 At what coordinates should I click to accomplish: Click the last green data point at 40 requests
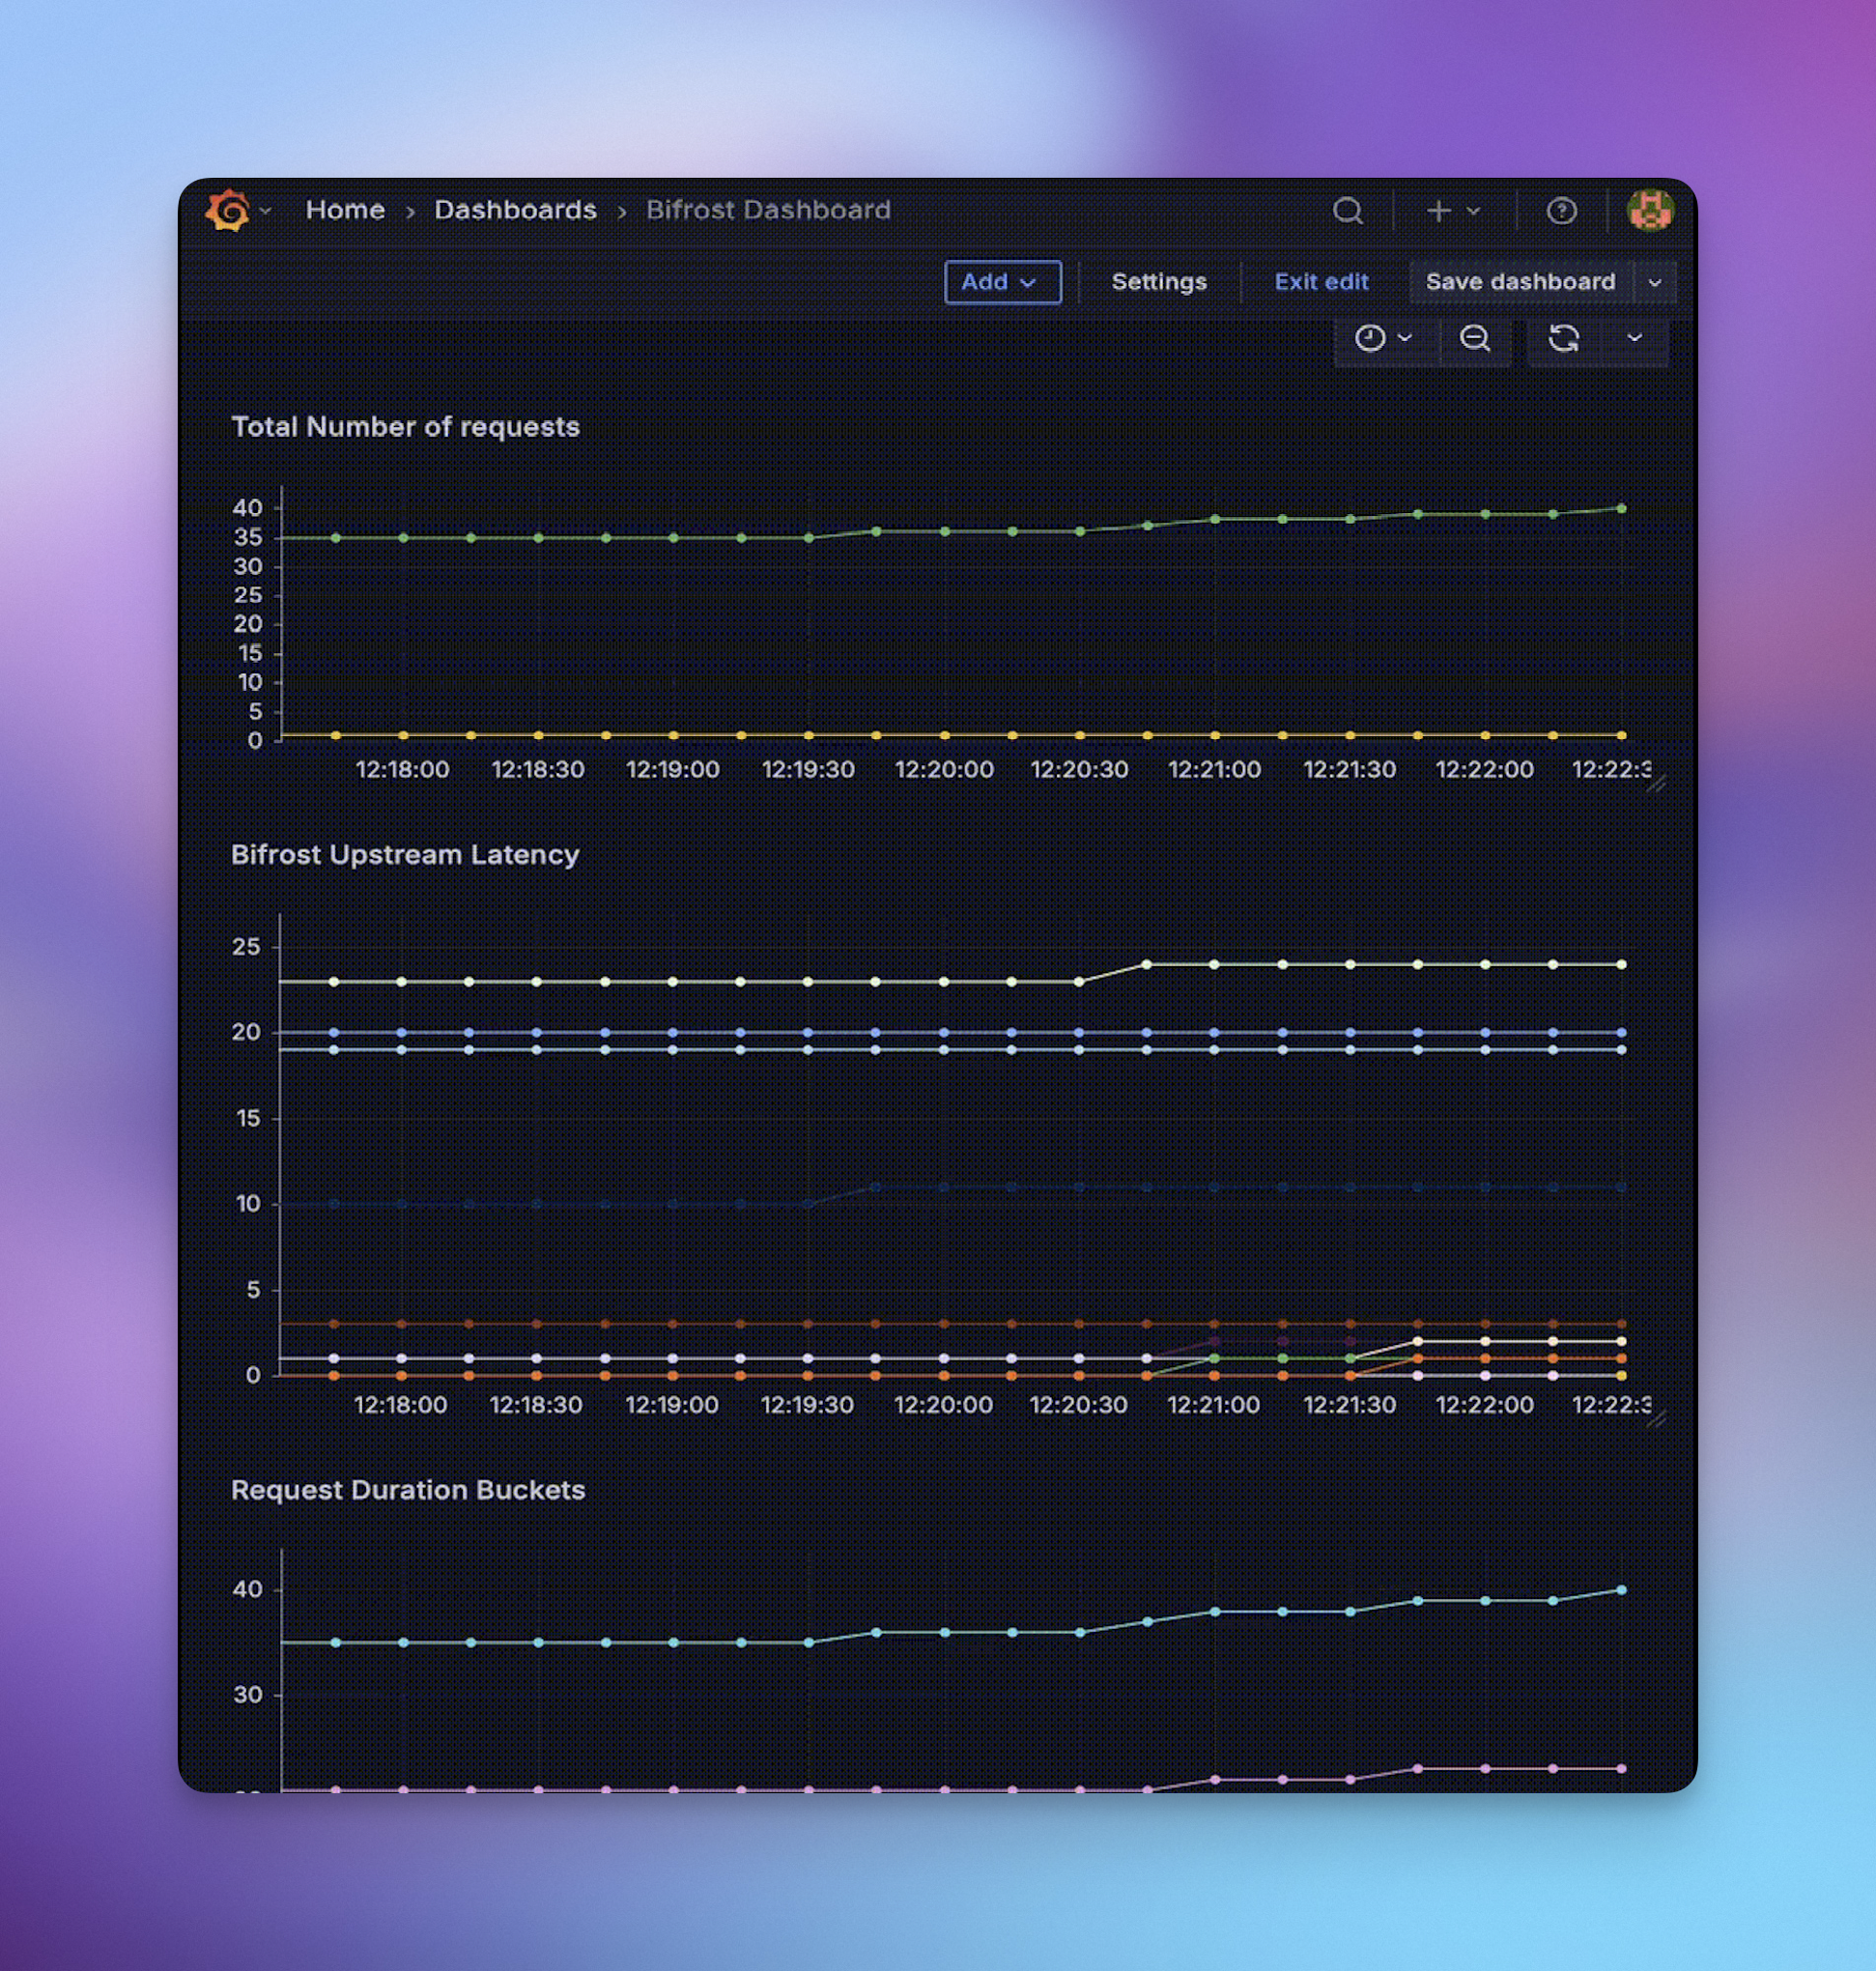tap(1621, 509)
